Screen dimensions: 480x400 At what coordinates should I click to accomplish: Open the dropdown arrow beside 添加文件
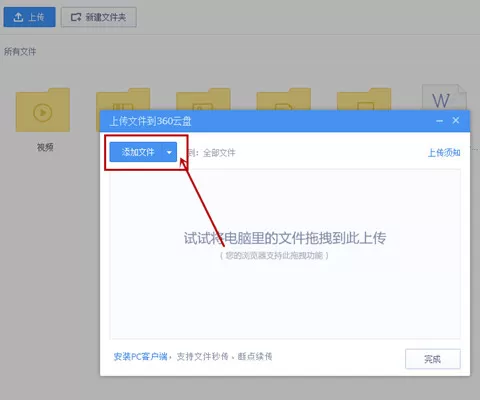click(169, 152)
